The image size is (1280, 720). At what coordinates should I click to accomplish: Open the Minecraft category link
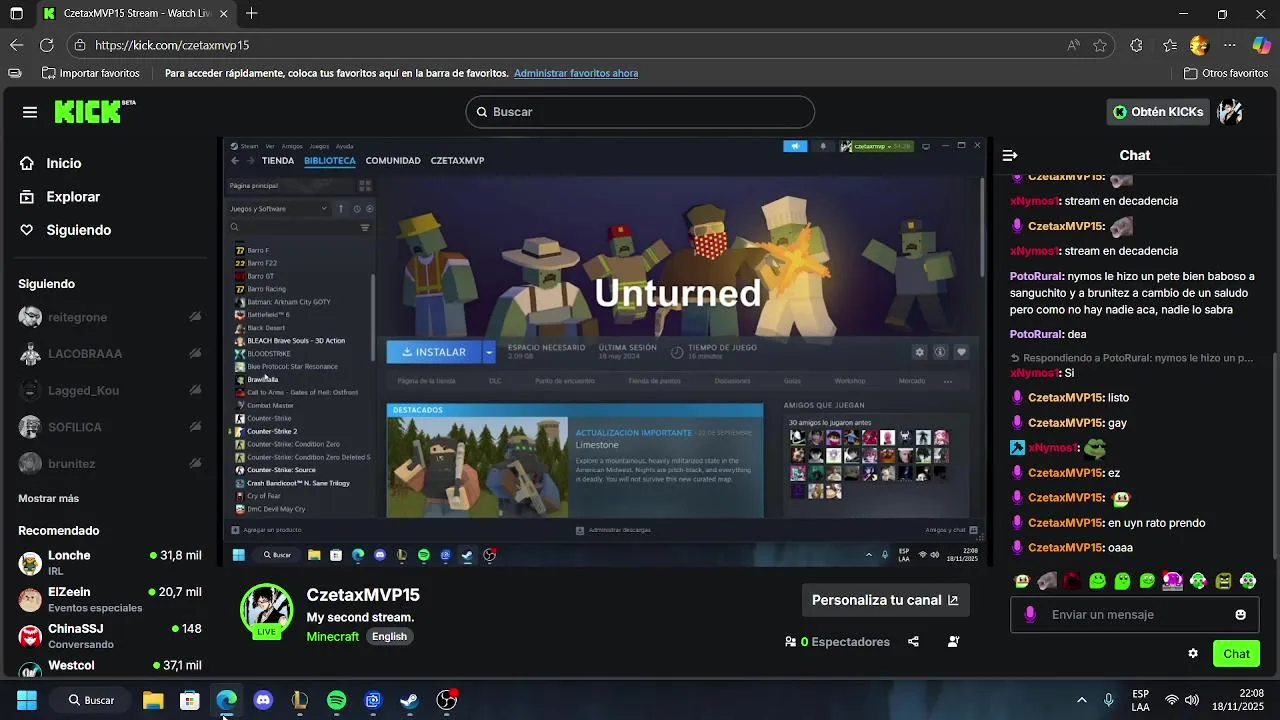[333, 636]
